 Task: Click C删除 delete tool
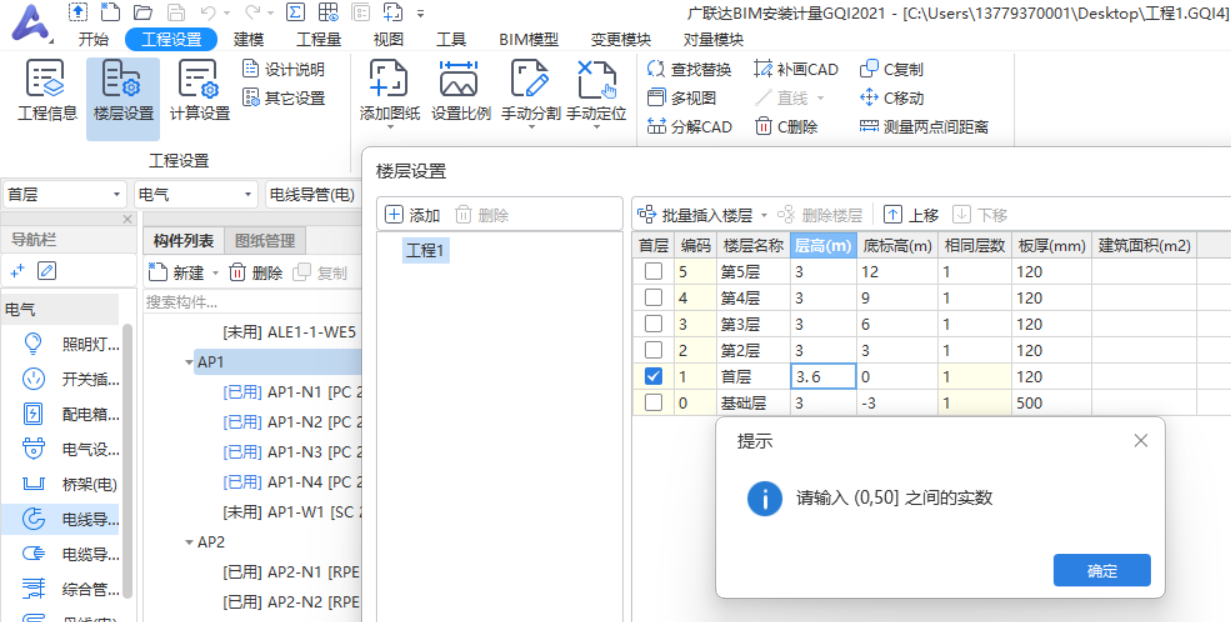point(786,127)
